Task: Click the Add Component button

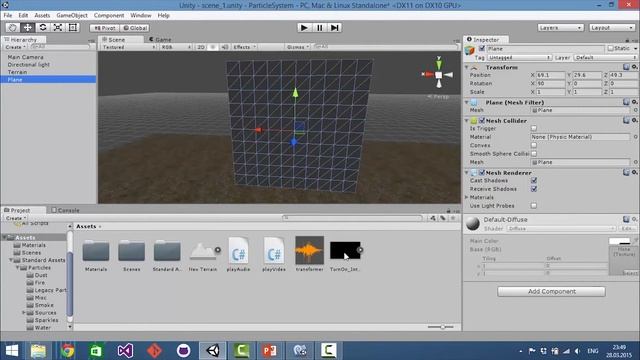Action: coord(551,291)
